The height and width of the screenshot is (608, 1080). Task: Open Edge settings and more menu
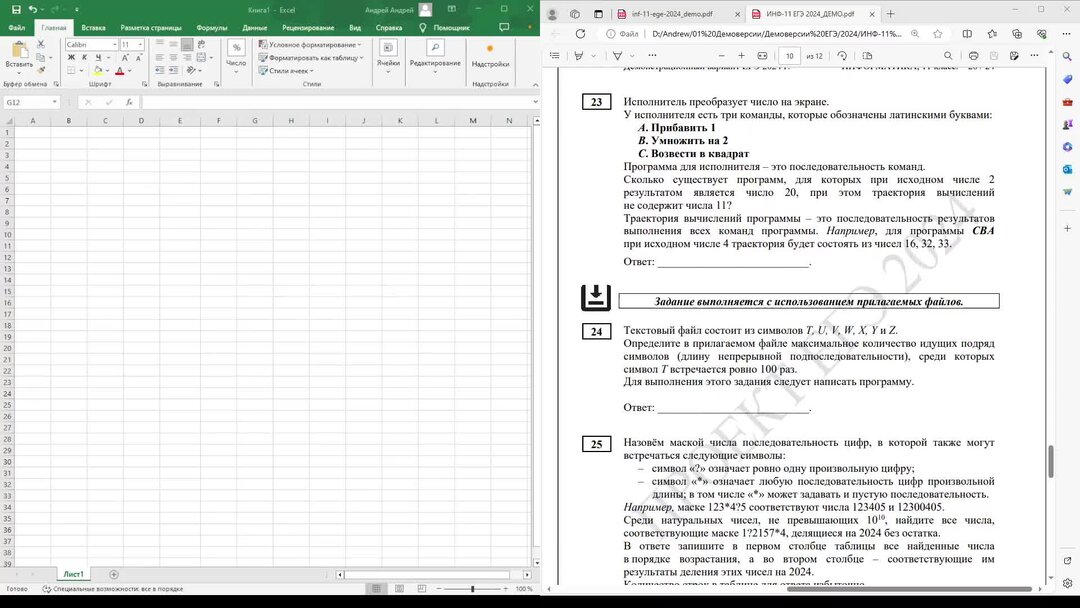point(1067,34)
